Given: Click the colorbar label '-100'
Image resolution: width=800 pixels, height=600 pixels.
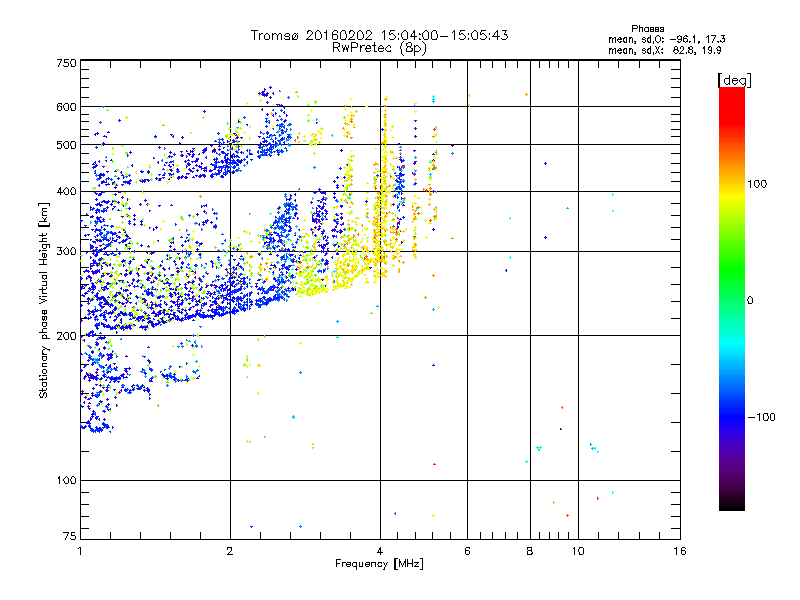Looking at the screenshot, I should 761,417.
